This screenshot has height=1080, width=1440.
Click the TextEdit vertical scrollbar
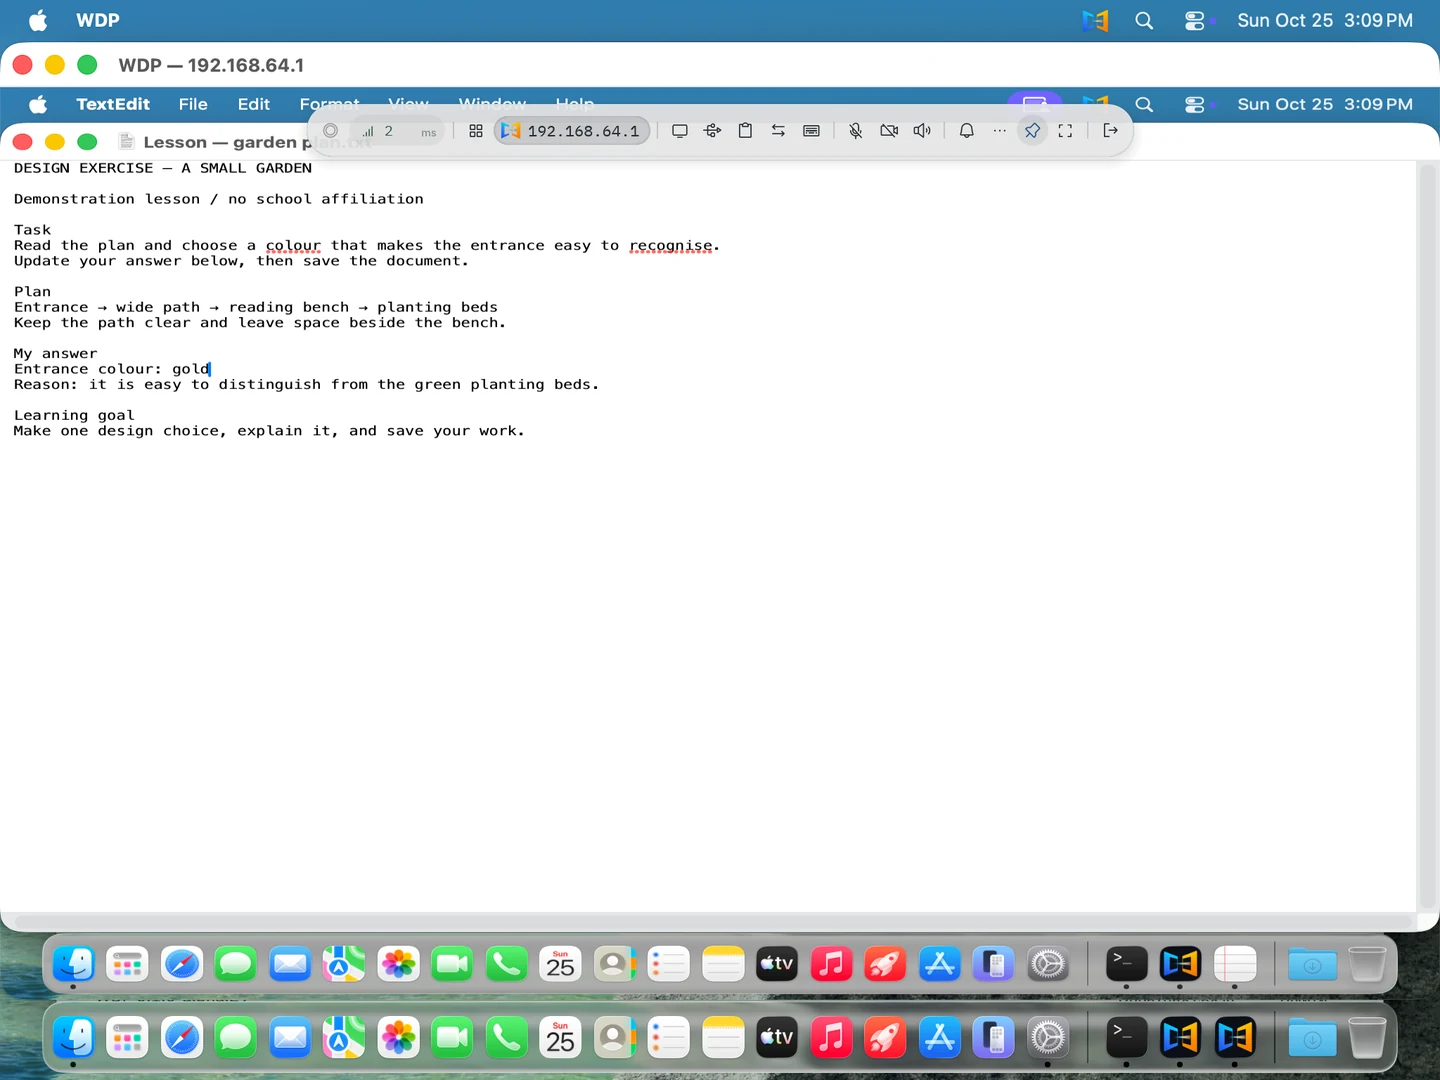coord(1428,535)
